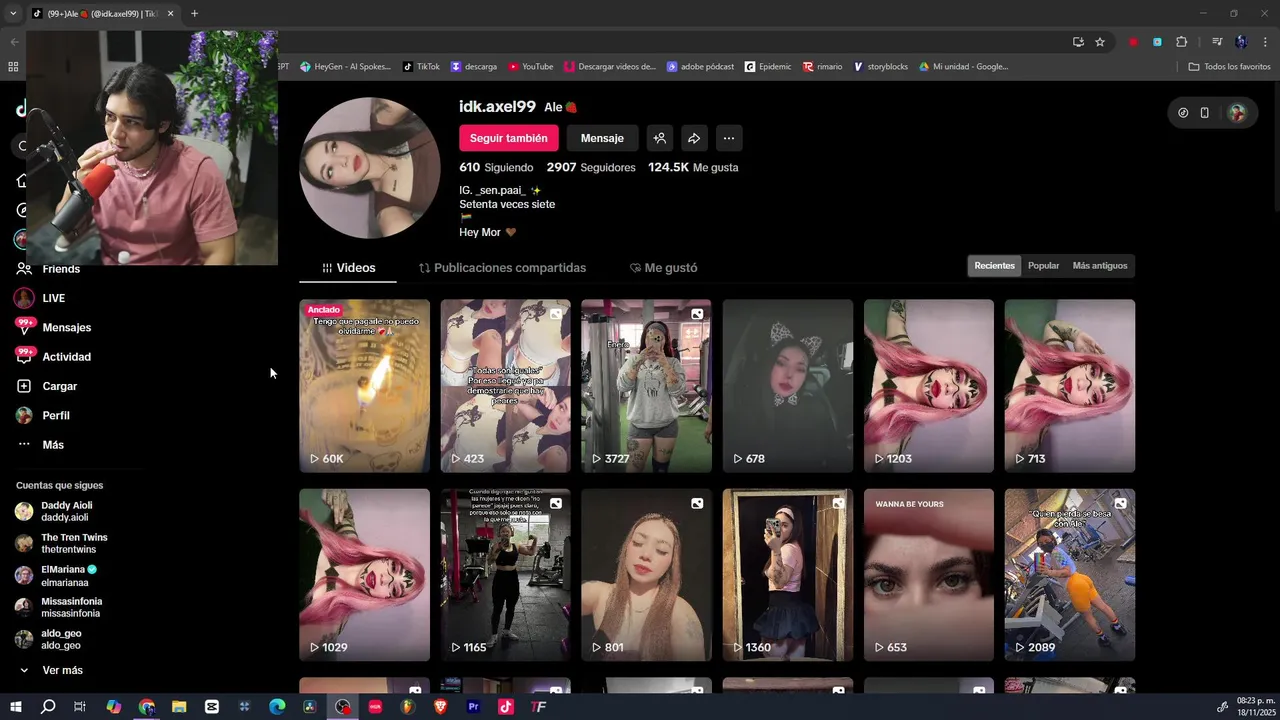Switch to the Videos tab
This screenshot has height=720, width=1280.
(348, 268)
